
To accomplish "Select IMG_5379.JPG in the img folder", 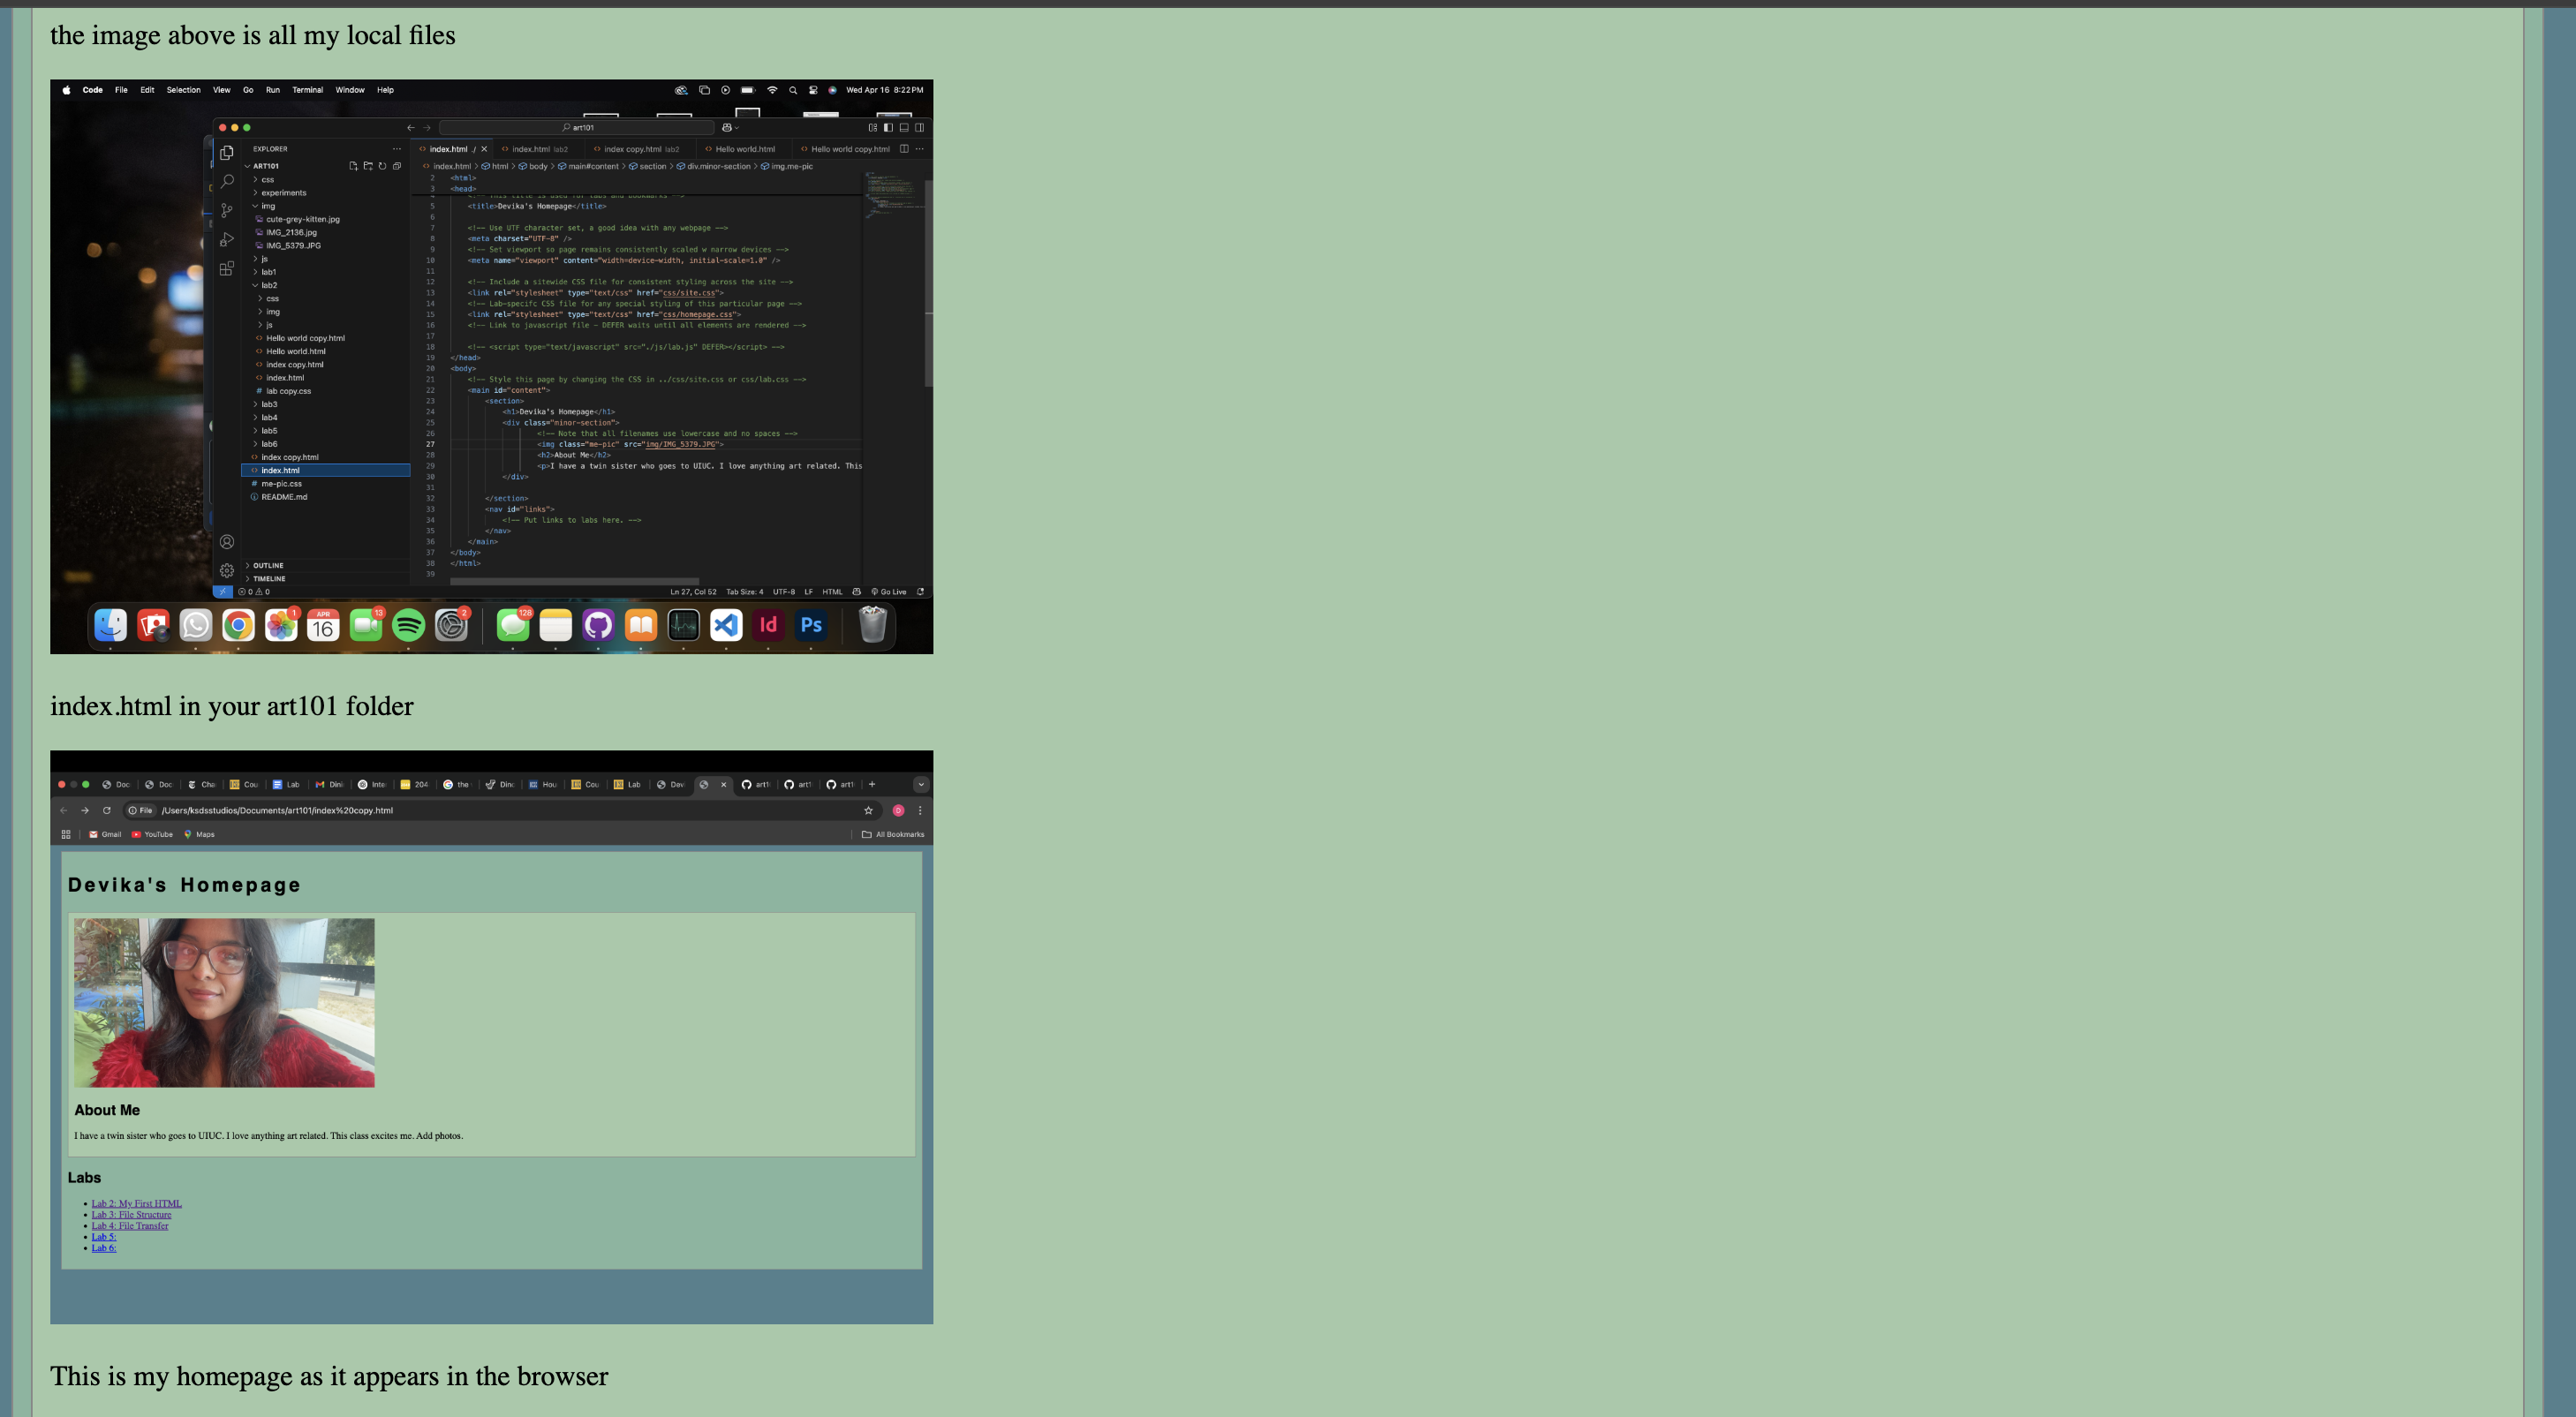I will coord(326,245).
